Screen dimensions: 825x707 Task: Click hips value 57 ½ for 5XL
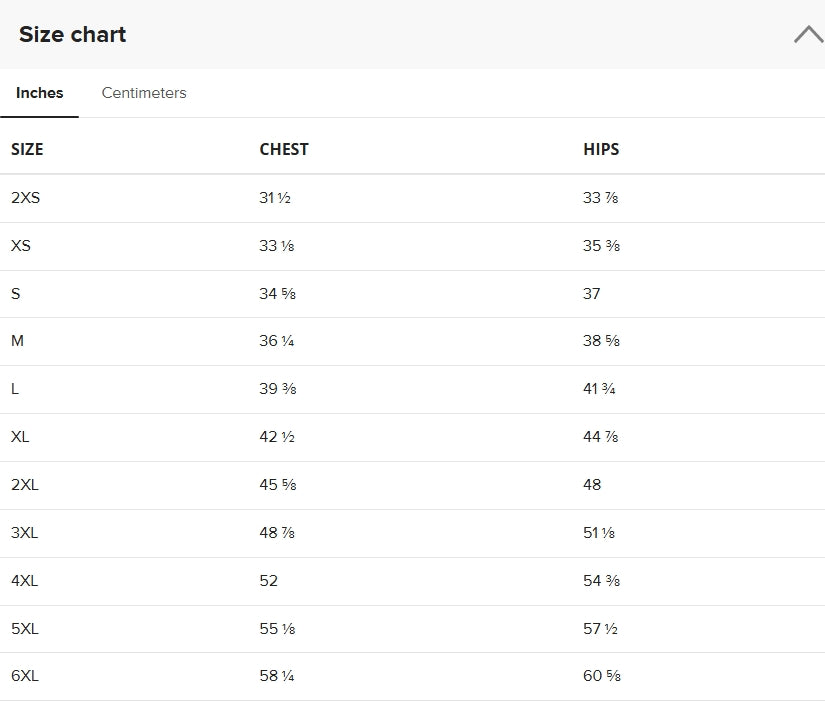[x=600, y=629]
